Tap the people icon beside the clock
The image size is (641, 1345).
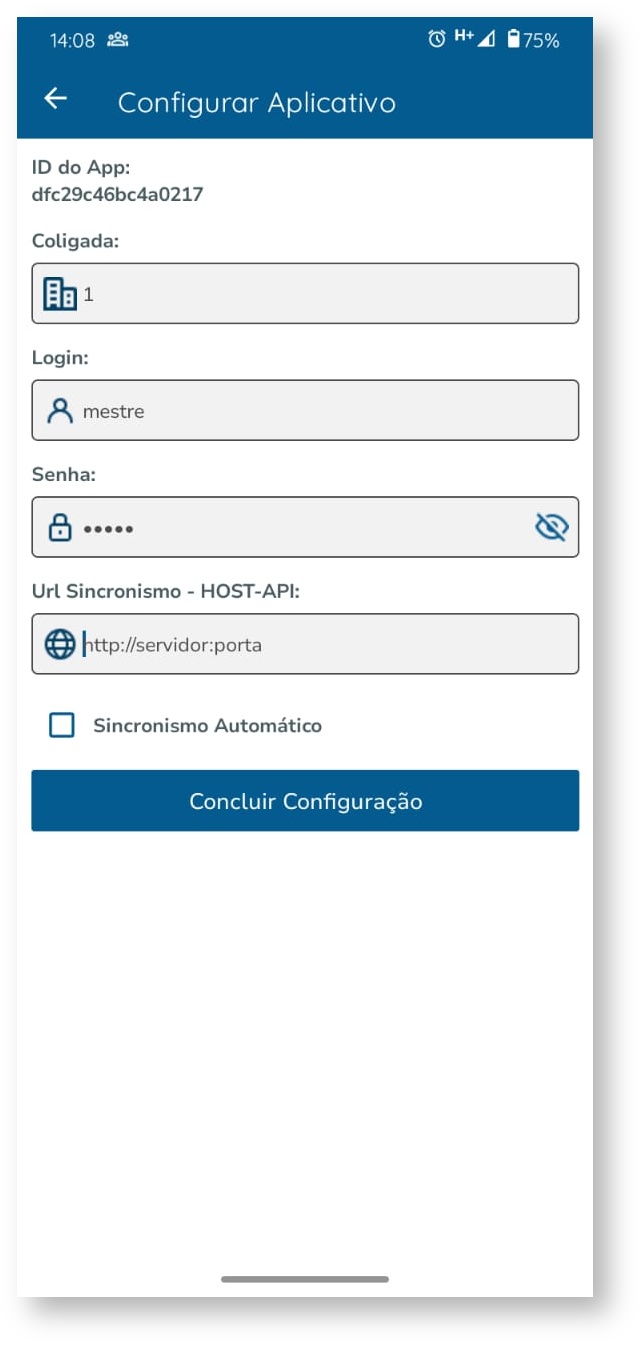click(x=118, y=40)
